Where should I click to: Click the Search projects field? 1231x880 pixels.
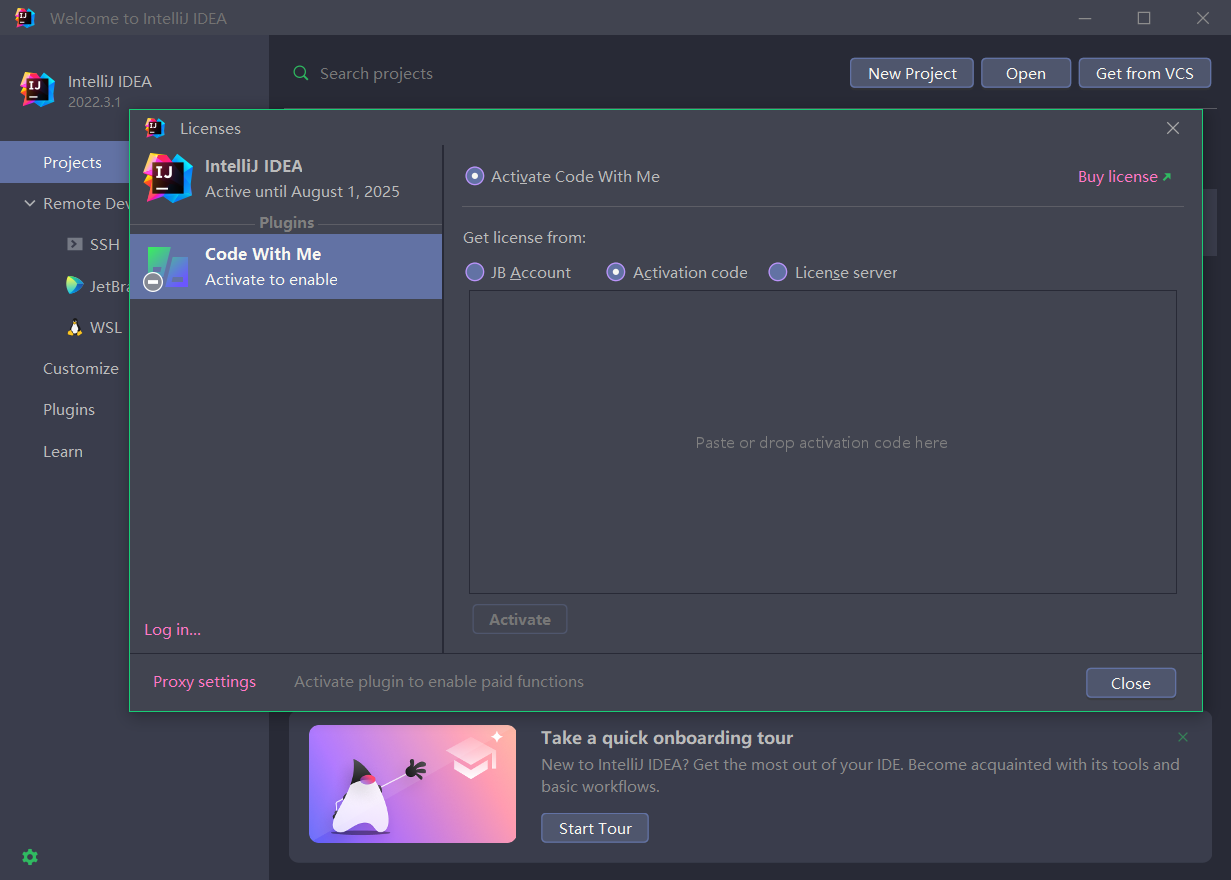pyautogui.click(x=376, y=73)
